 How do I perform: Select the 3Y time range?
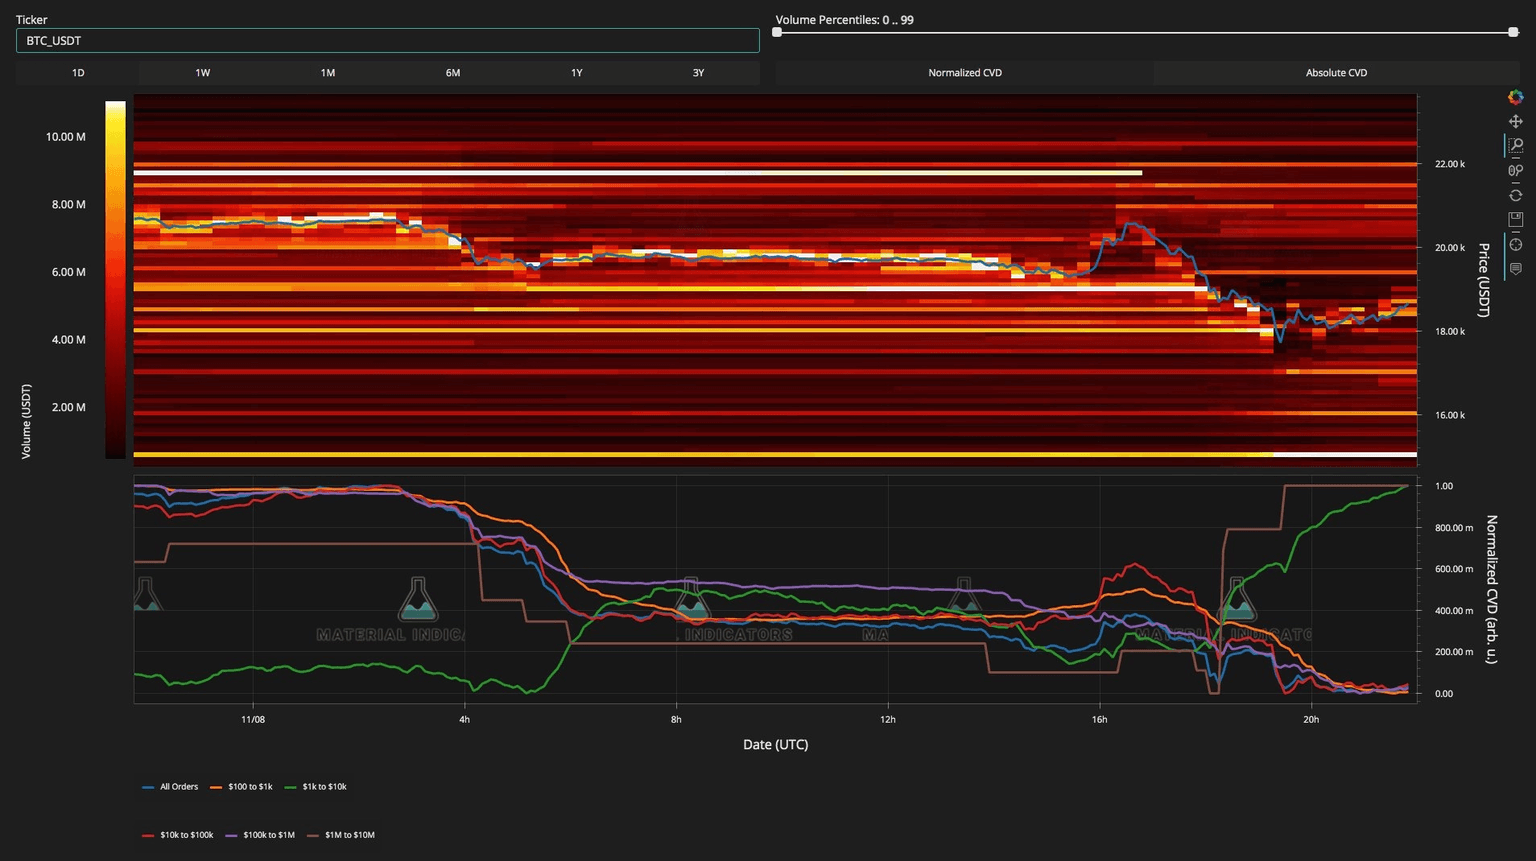tap(698, 73)
